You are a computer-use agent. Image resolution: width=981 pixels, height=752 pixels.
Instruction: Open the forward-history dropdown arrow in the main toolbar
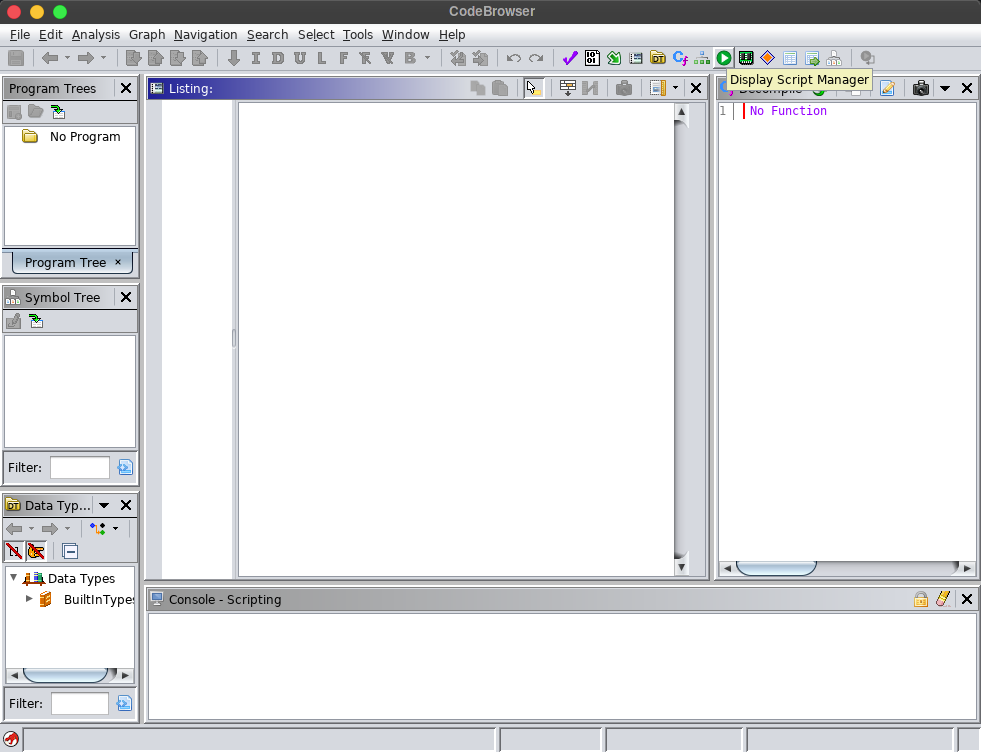(x=104, y=58)
